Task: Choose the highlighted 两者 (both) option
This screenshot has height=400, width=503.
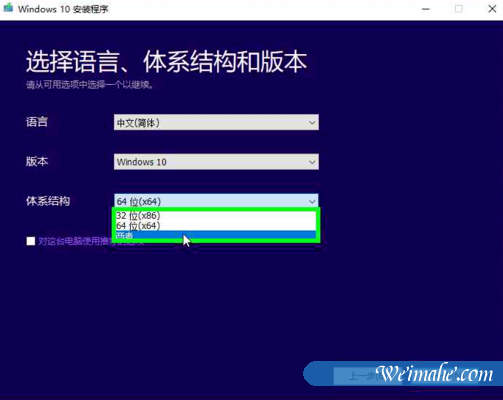Action: coord(216,235)
